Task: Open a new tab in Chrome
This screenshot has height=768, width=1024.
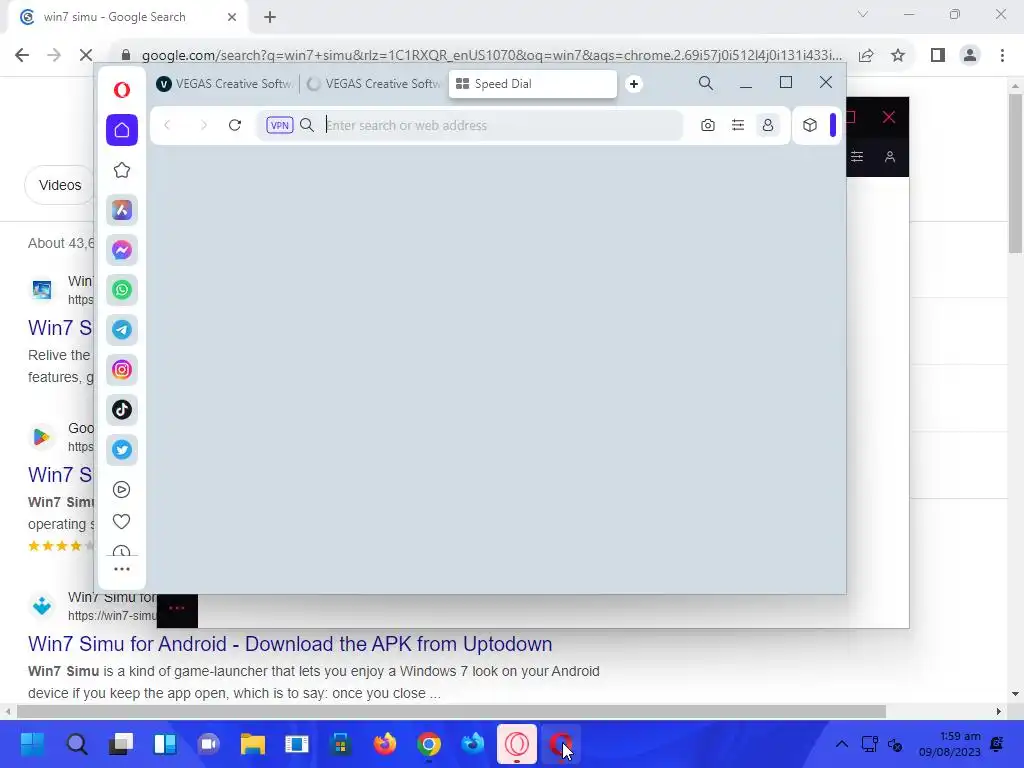Action: point(270,17)
